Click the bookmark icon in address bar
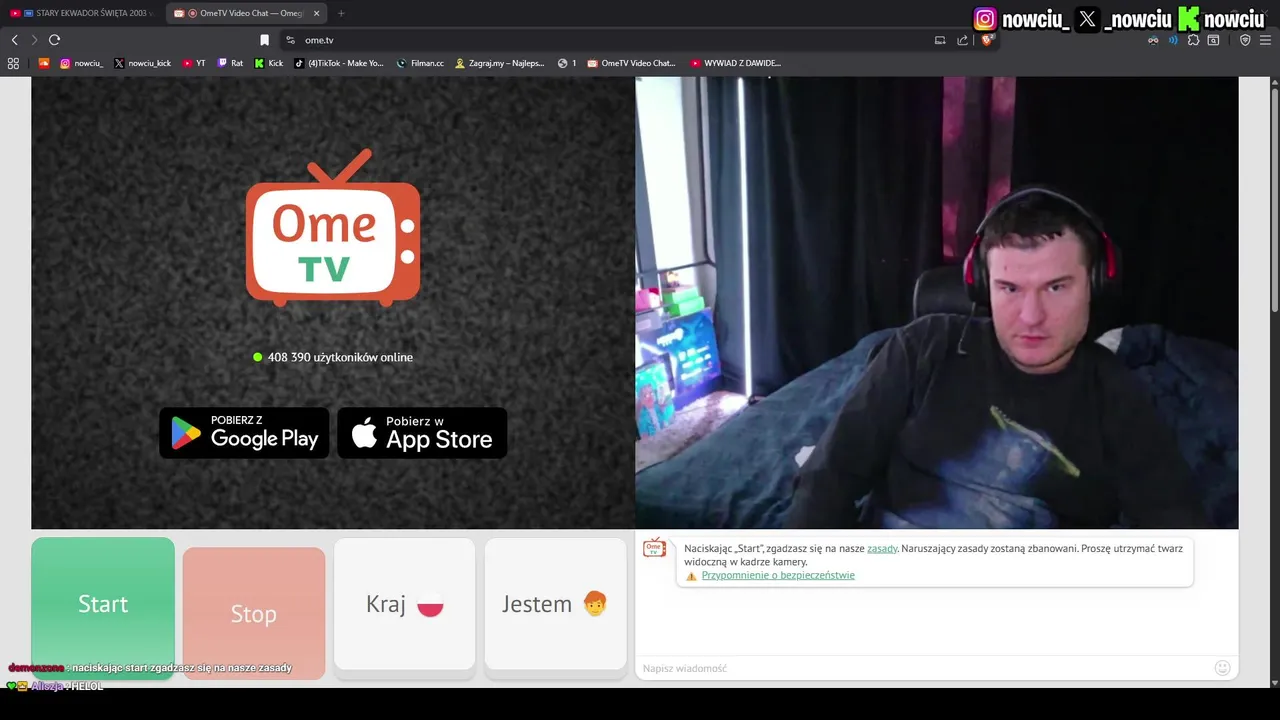Screen dimensions: 1280x720 pyautogui.click(x=264, y=40)
